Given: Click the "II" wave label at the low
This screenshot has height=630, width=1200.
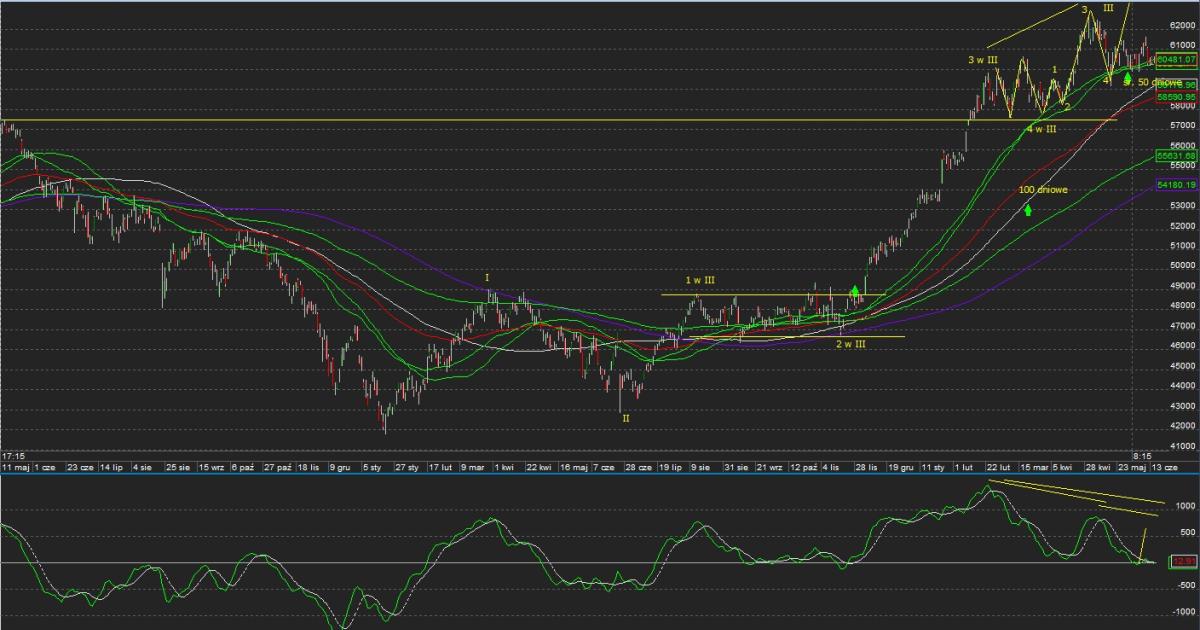Looking at the screenshot, I should (x=626, y=418).
